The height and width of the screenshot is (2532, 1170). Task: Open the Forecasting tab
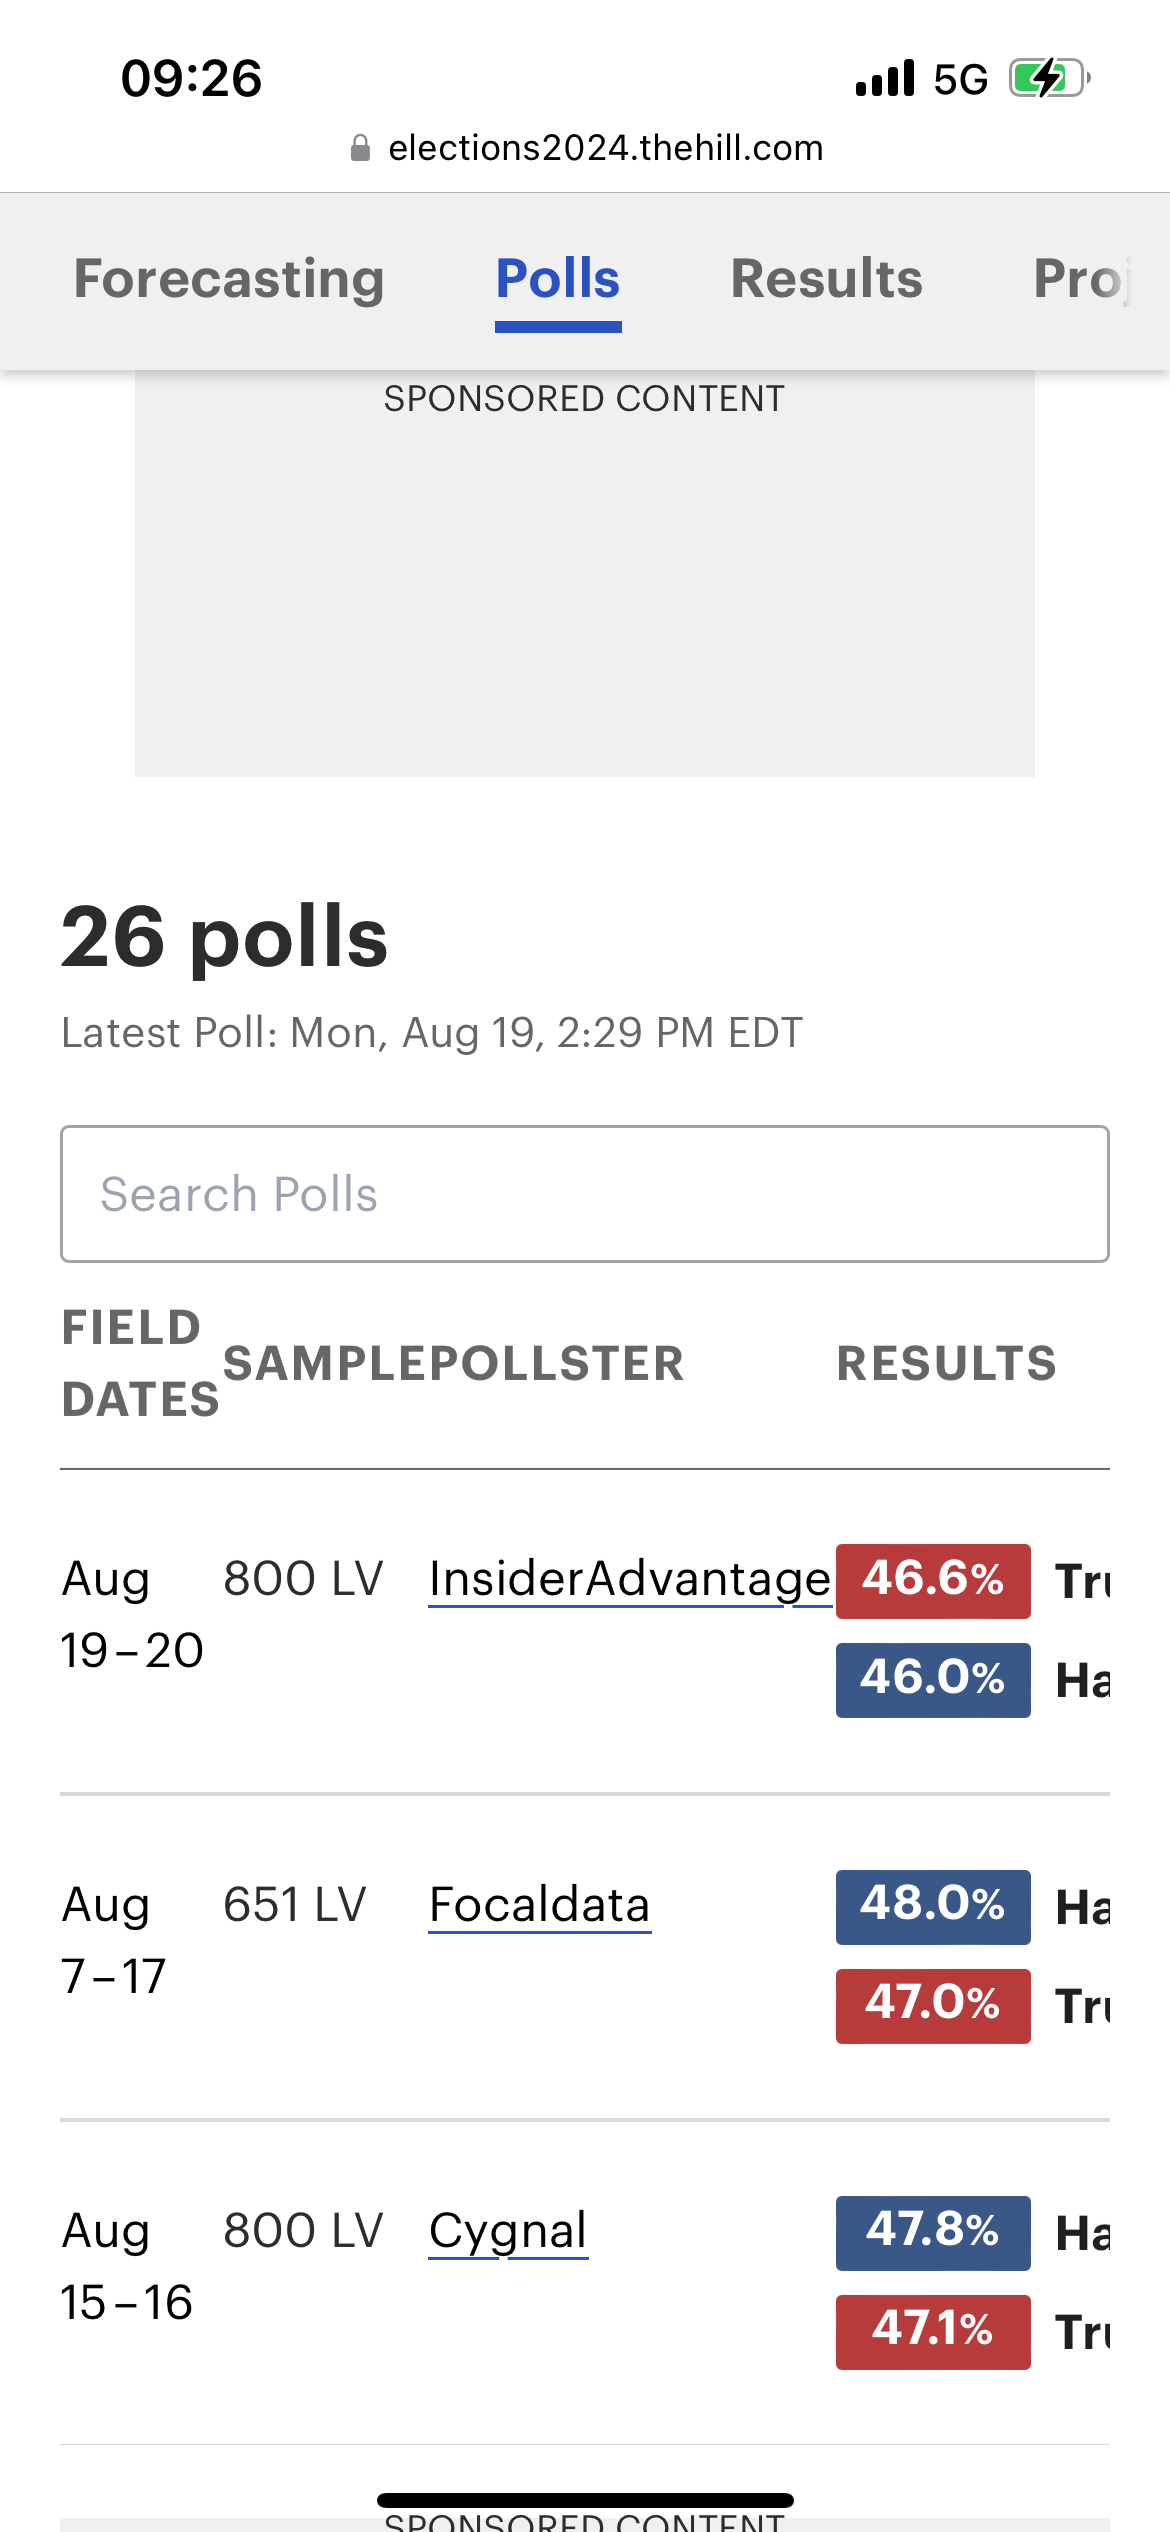click(229, 279)
